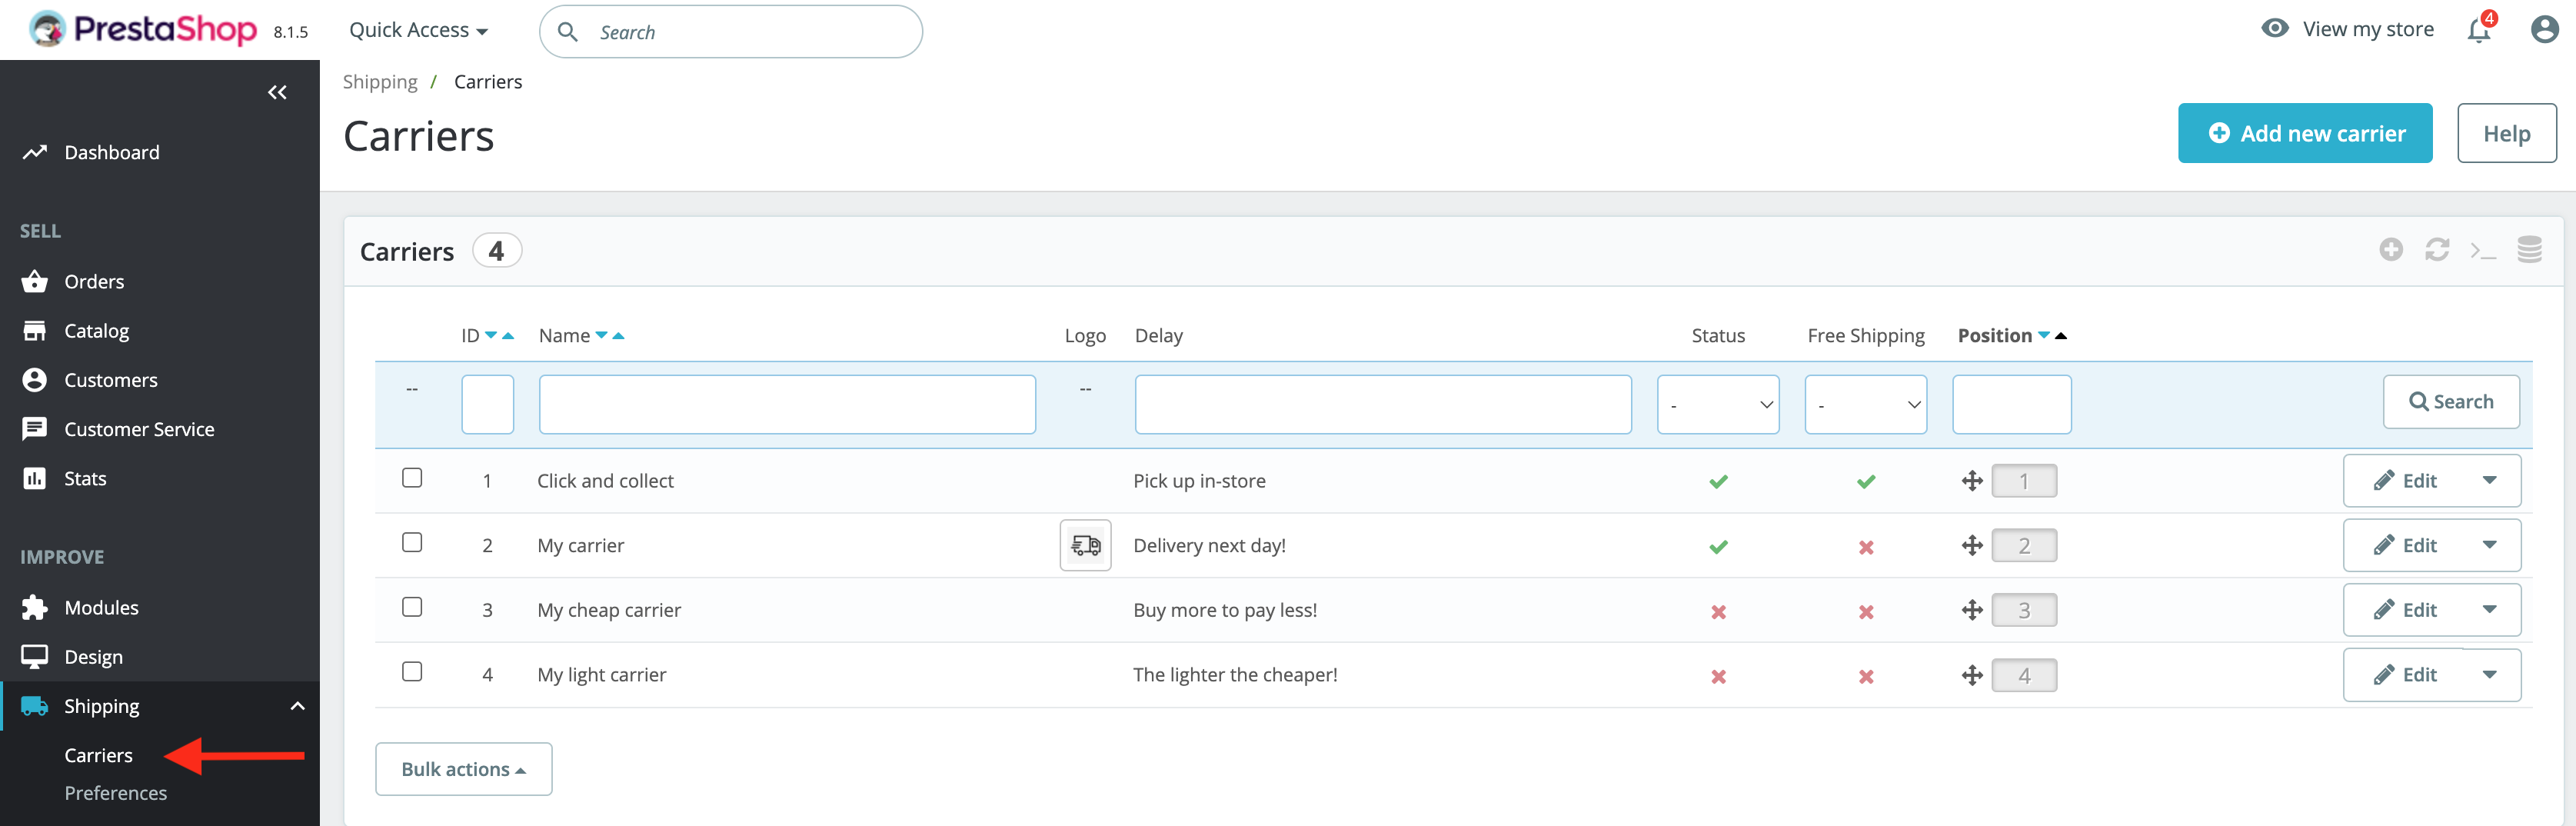Click the eye icon next to View my store
The image size is (2576, 826).
point(2275,28)
